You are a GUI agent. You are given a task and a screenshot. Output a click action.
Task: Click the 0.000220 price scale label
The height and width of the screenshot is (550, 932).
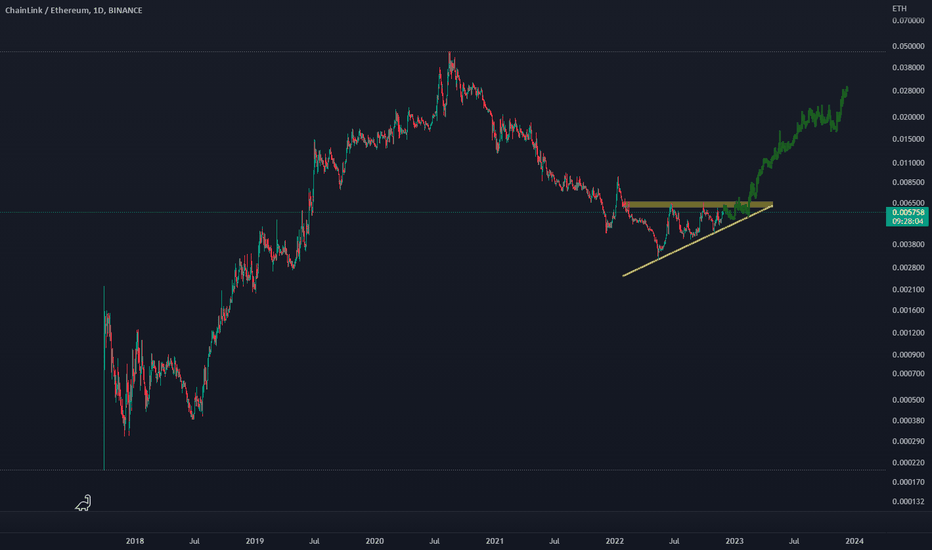pyautogui.click(x=908, y=463)
